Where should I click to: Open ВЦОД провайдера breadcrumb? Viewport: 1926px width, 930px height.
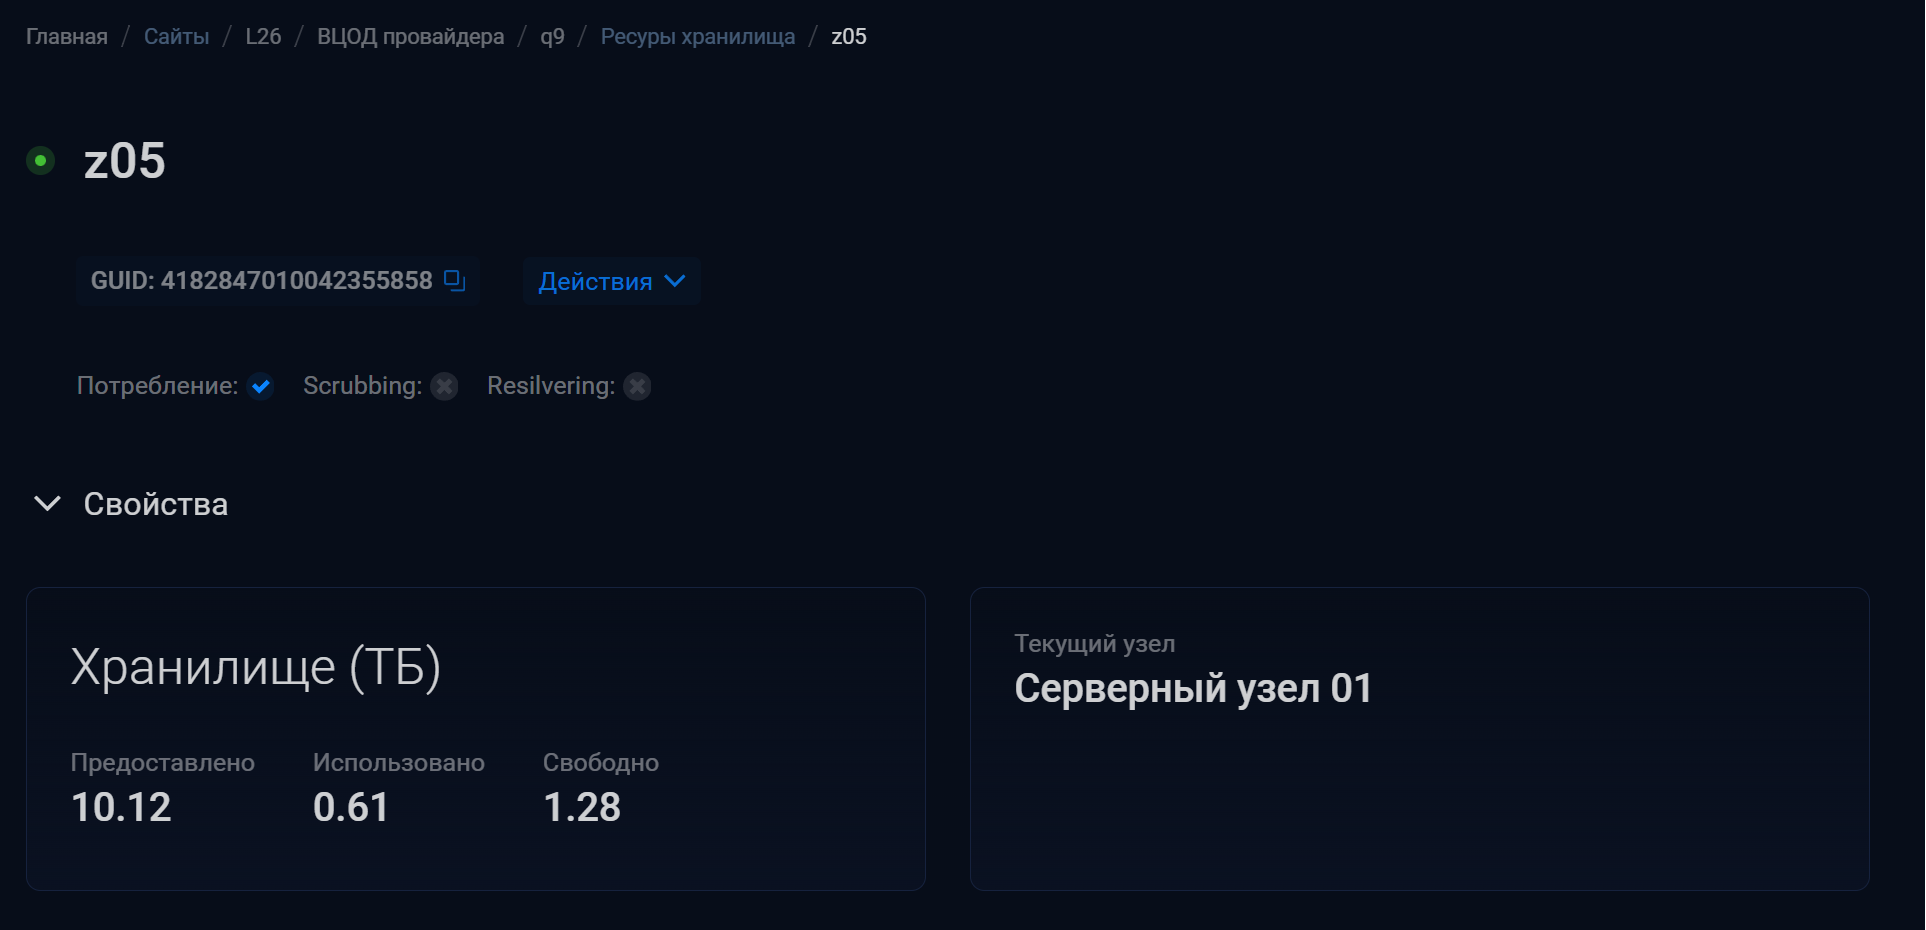411,37
